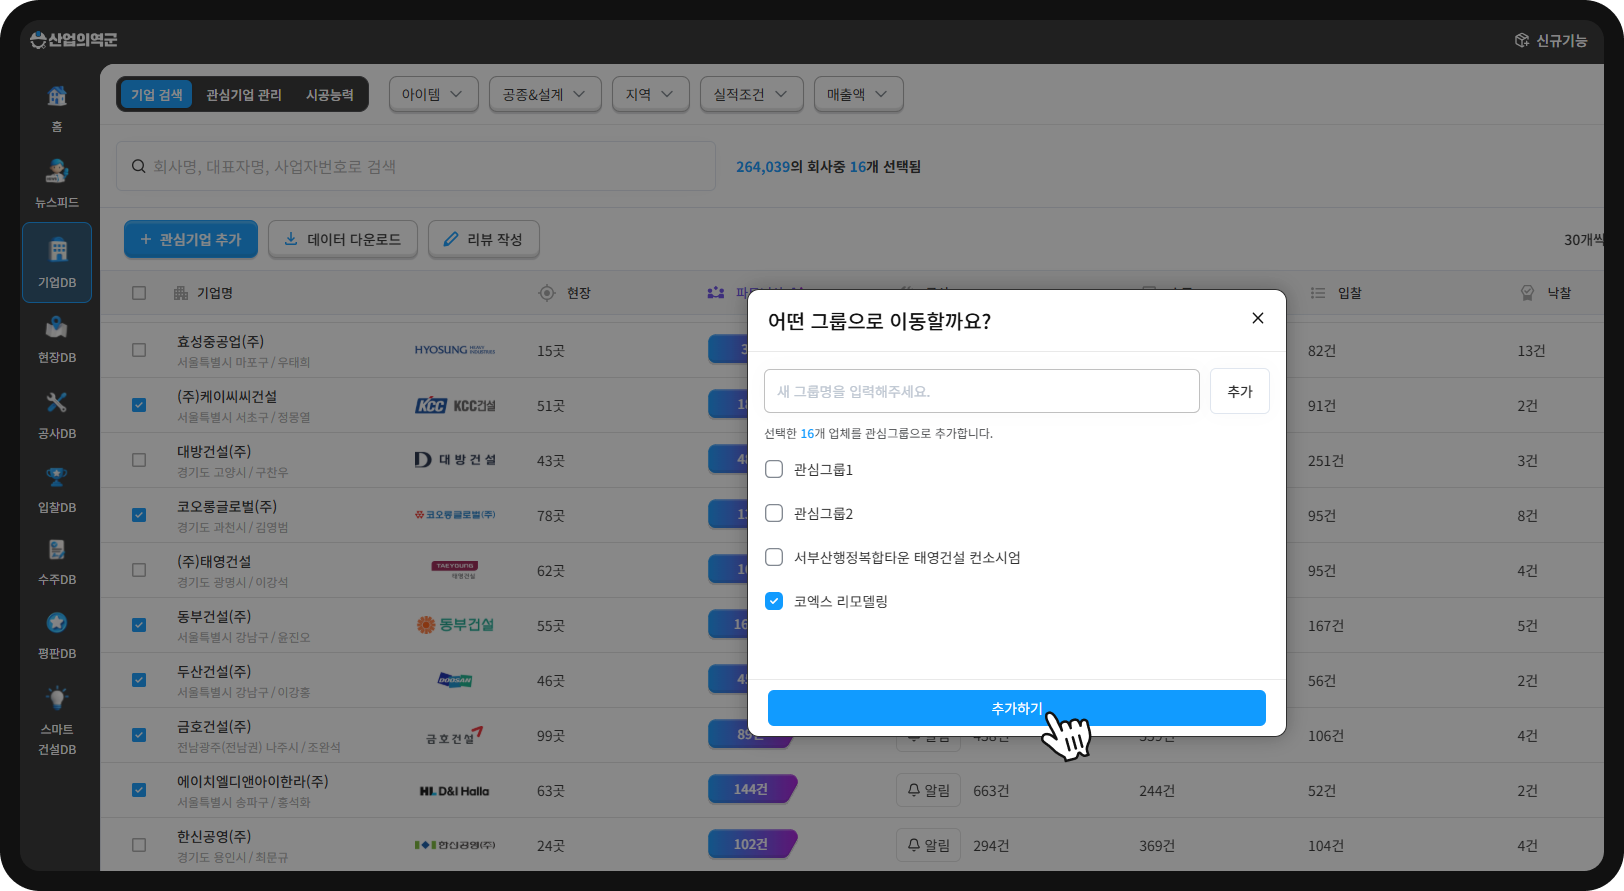
Task: Click the KCC건설 company logo
Action: tap(455, 405)
